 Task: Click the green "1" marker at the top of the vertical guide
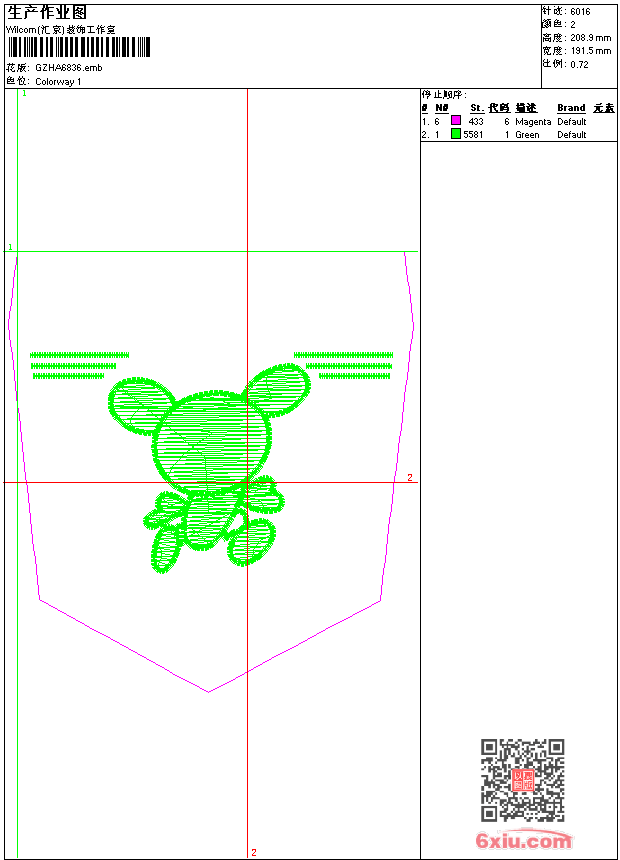tap(24, 94)
